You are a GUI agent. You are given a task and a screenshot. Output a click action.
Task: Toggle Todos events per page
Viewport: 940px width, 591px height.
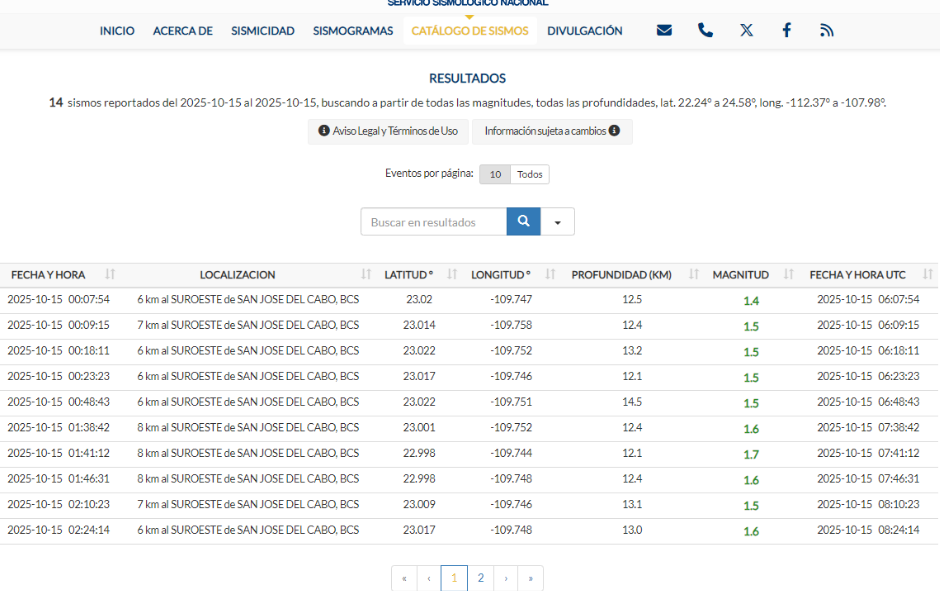click(x=530, y=175)
